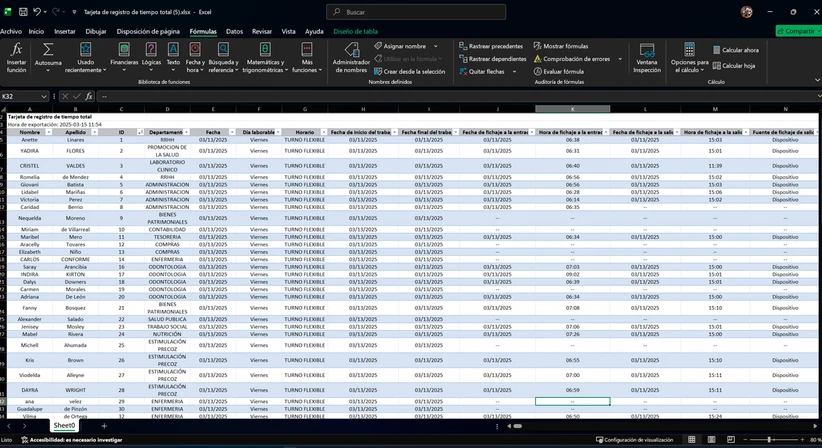Click the formula bar input
822x448 pixels.
456,96
